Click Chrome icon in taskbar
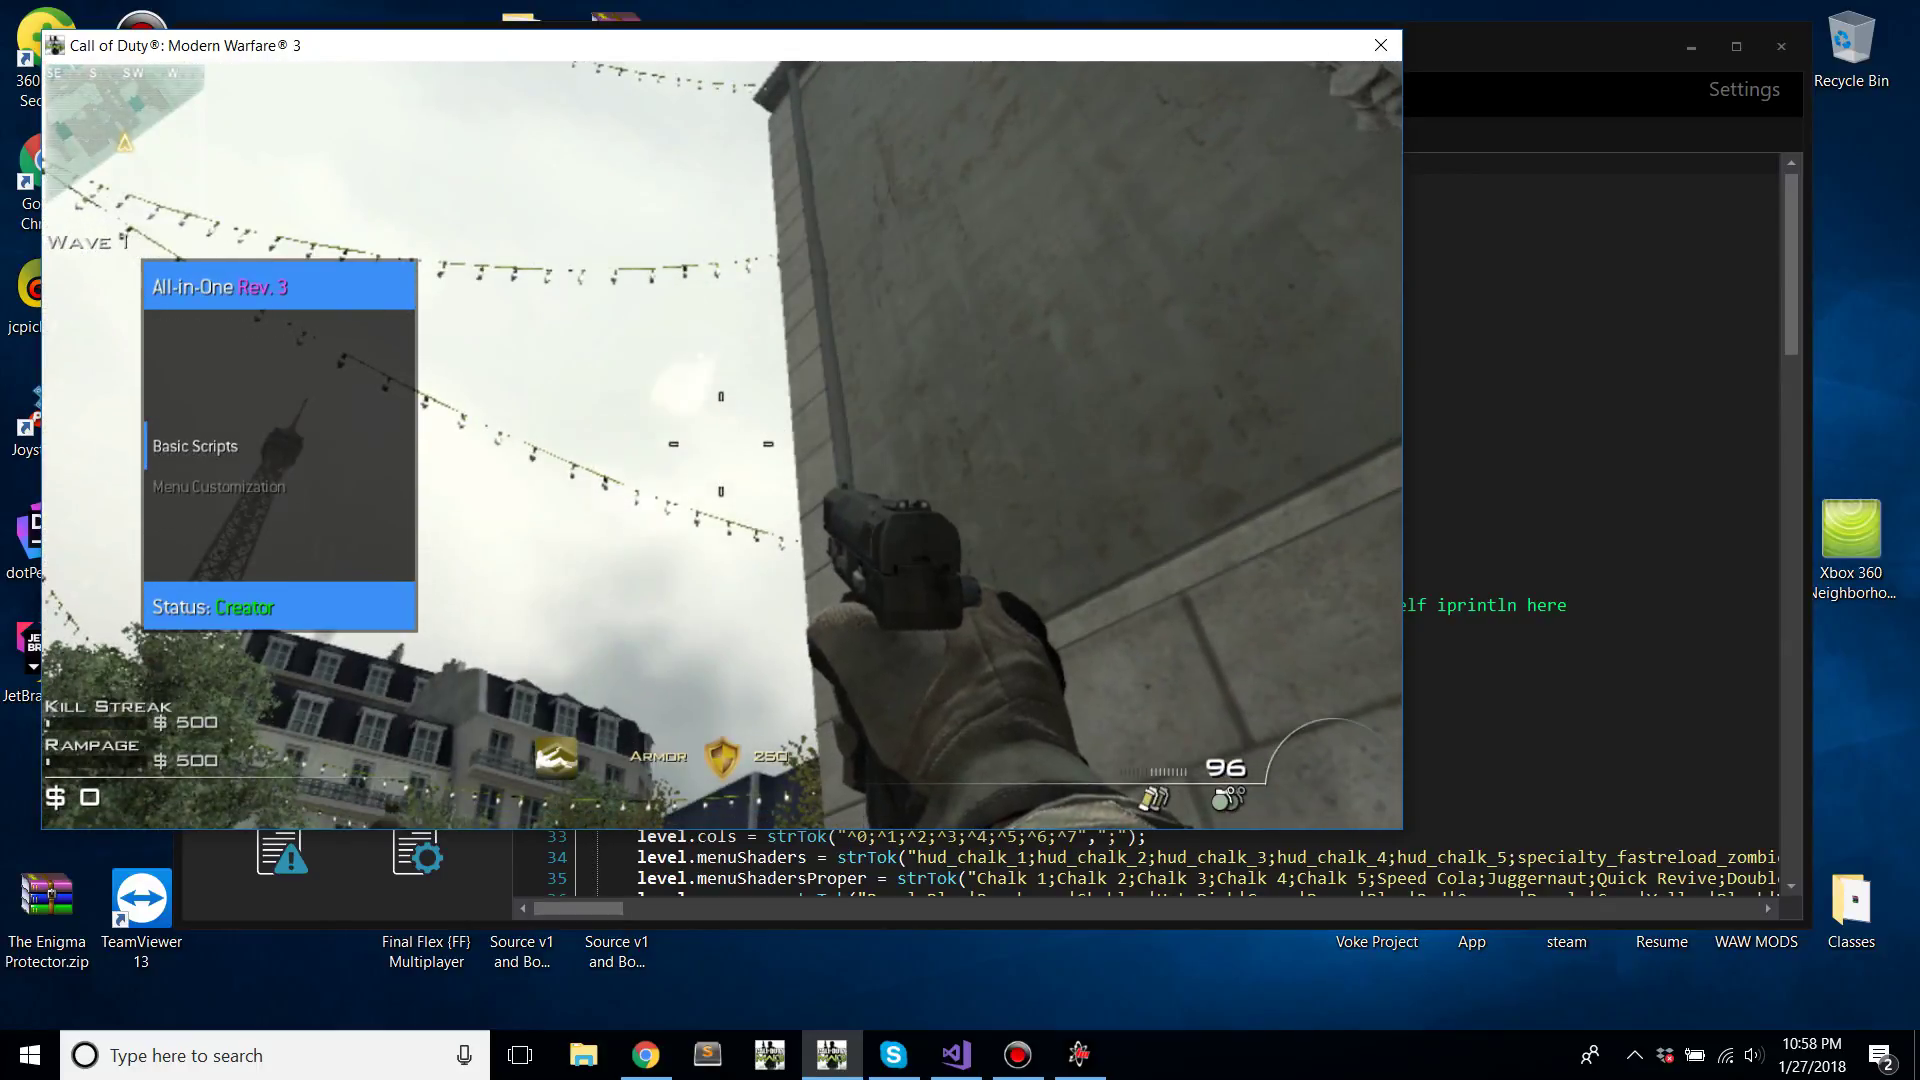The height and width of the screenshot is (1080, 1920). click(x=645, y=1054)
